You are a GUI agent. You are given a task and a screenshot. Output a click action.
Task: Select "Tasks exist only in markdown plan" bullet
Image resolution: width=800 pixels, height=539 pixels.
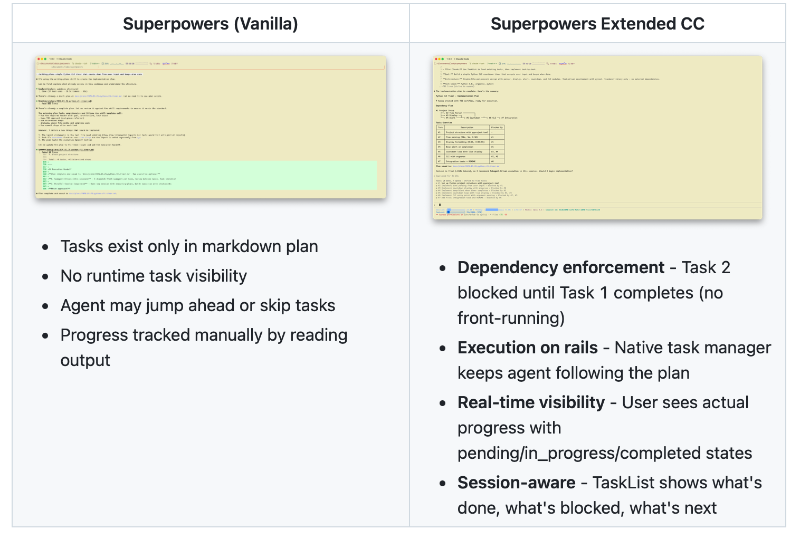tap(189, 246)
